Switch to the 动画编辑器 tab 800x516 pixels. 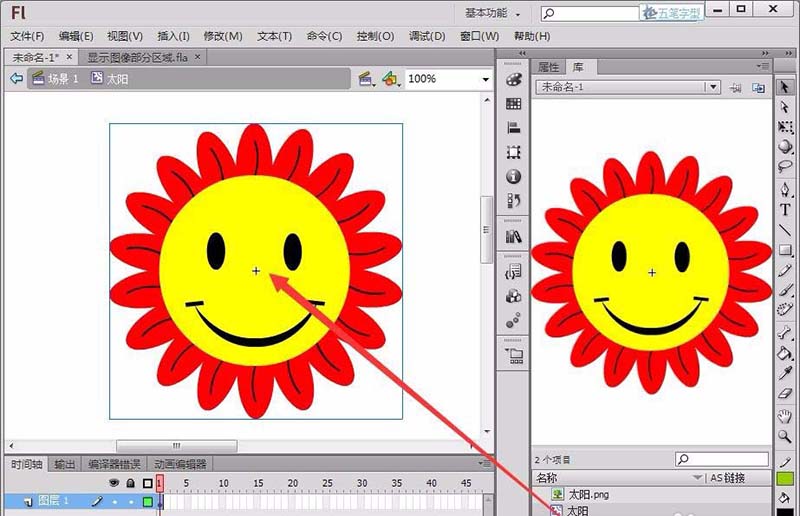(180, 464)
